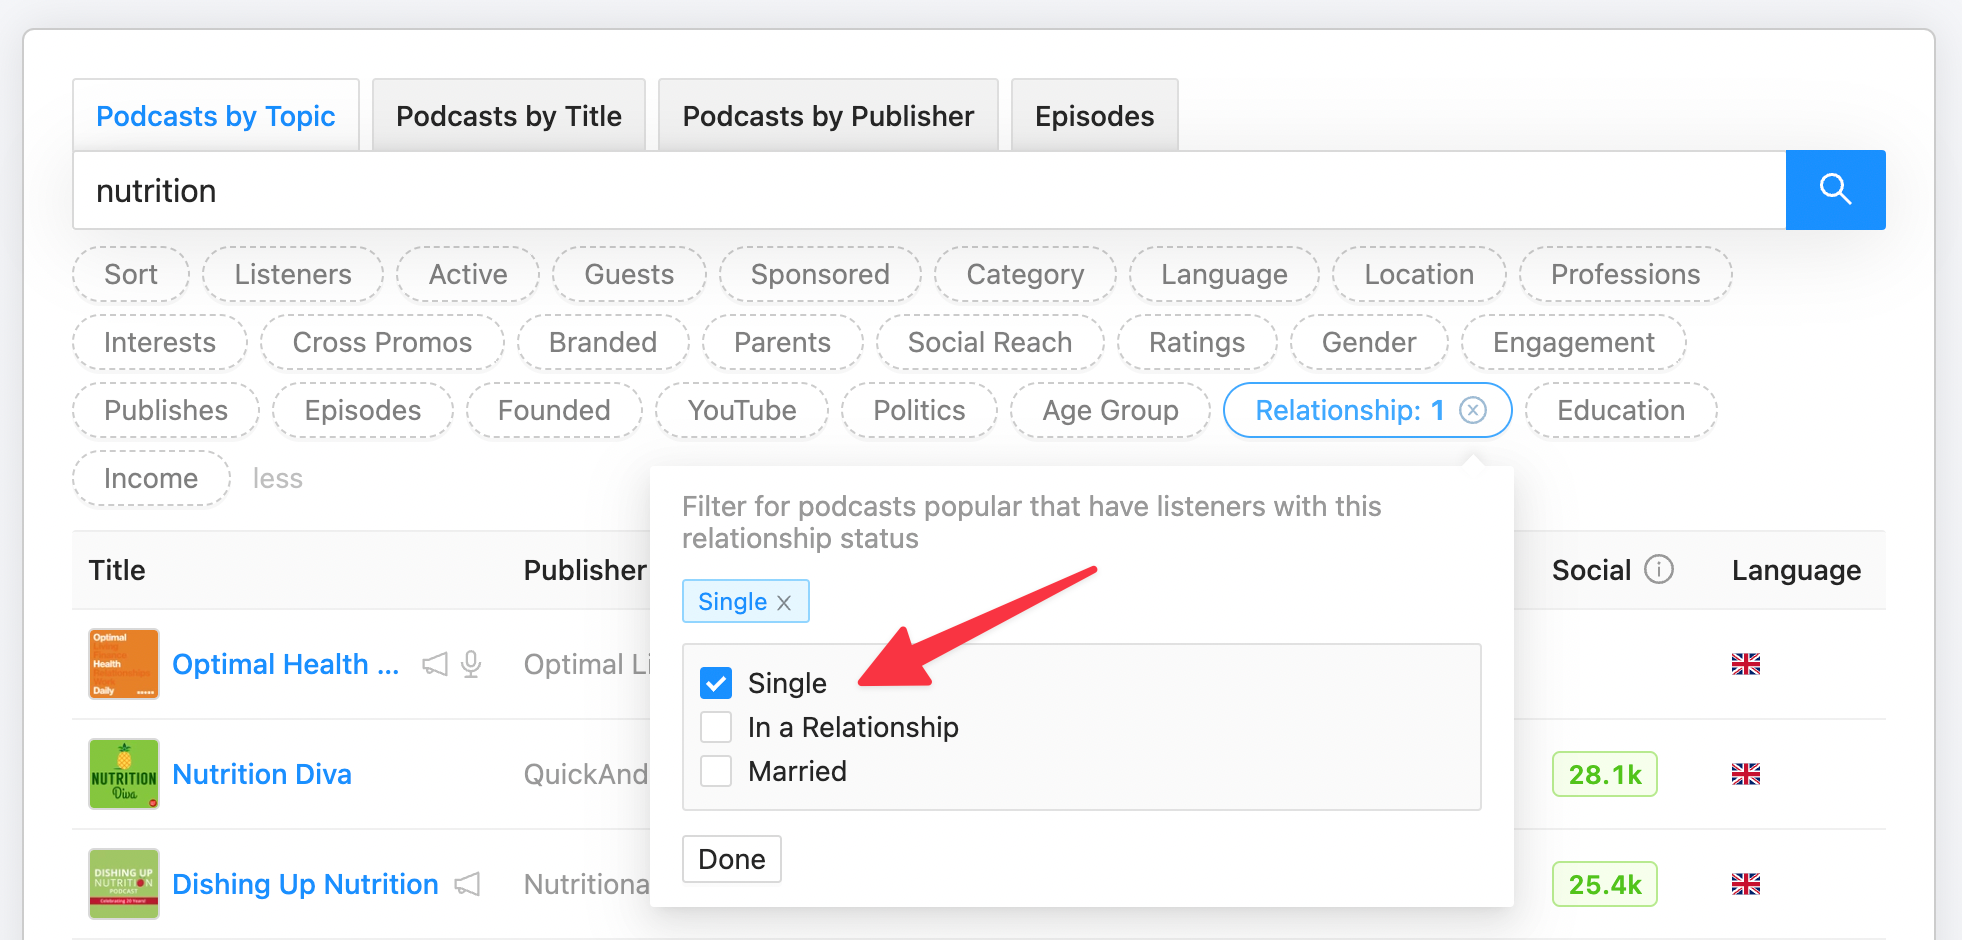Open the Politics filter
This screenshot has height=940, width=1962.
pyautogui.click(x=919, y=410)
